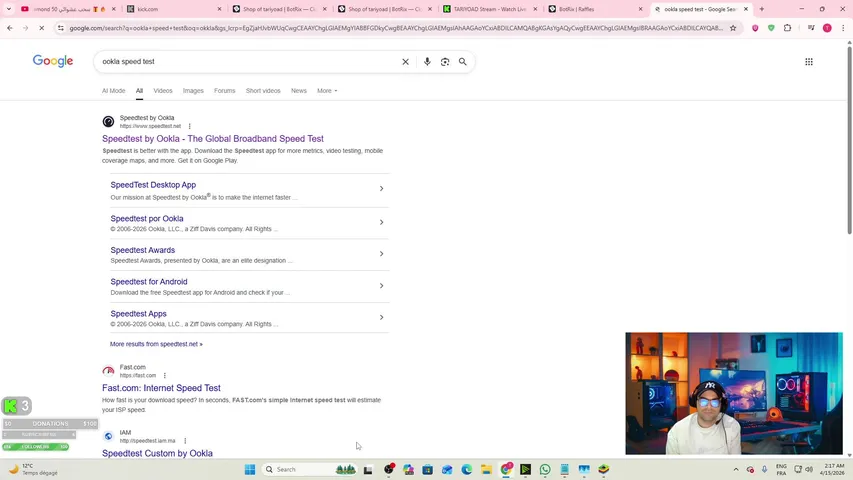Screen dimensions: 853x480
Task: Open the Speedtest por Ookla link
Action: 147,219
